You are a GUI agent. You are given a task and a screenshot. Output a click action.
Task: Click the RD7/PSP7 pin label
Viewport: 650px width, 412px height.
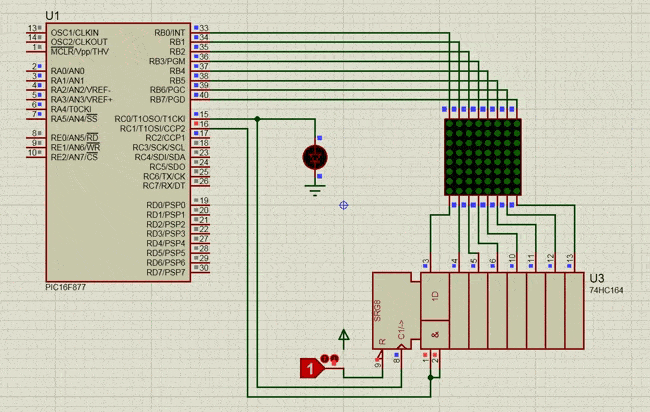tap(166, 272)
